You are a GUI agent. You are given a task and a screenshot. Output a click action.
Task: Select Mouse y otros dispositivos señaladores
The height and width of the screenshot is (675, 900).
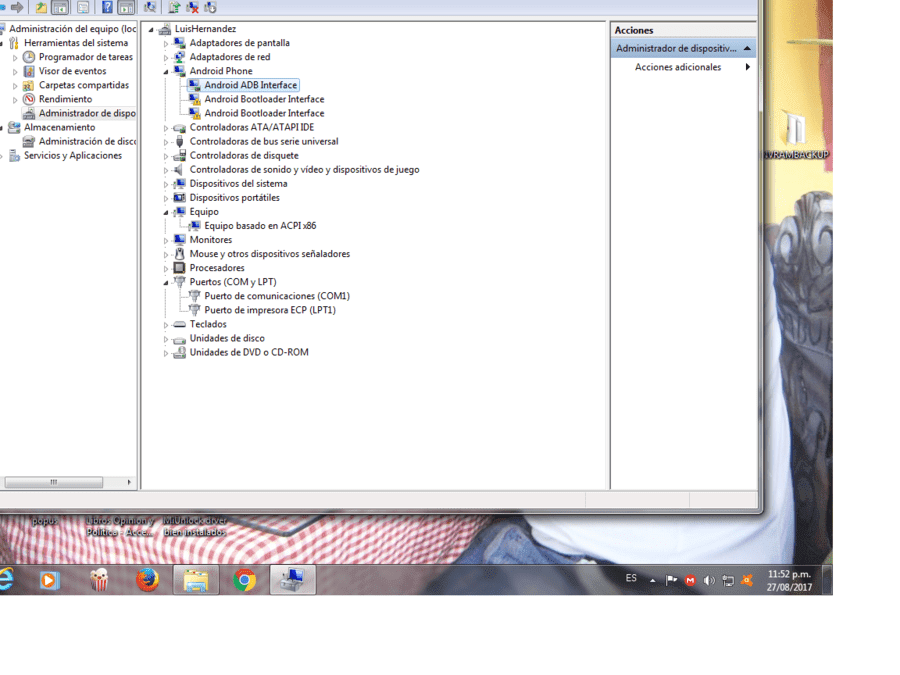[x=270, y=254]
